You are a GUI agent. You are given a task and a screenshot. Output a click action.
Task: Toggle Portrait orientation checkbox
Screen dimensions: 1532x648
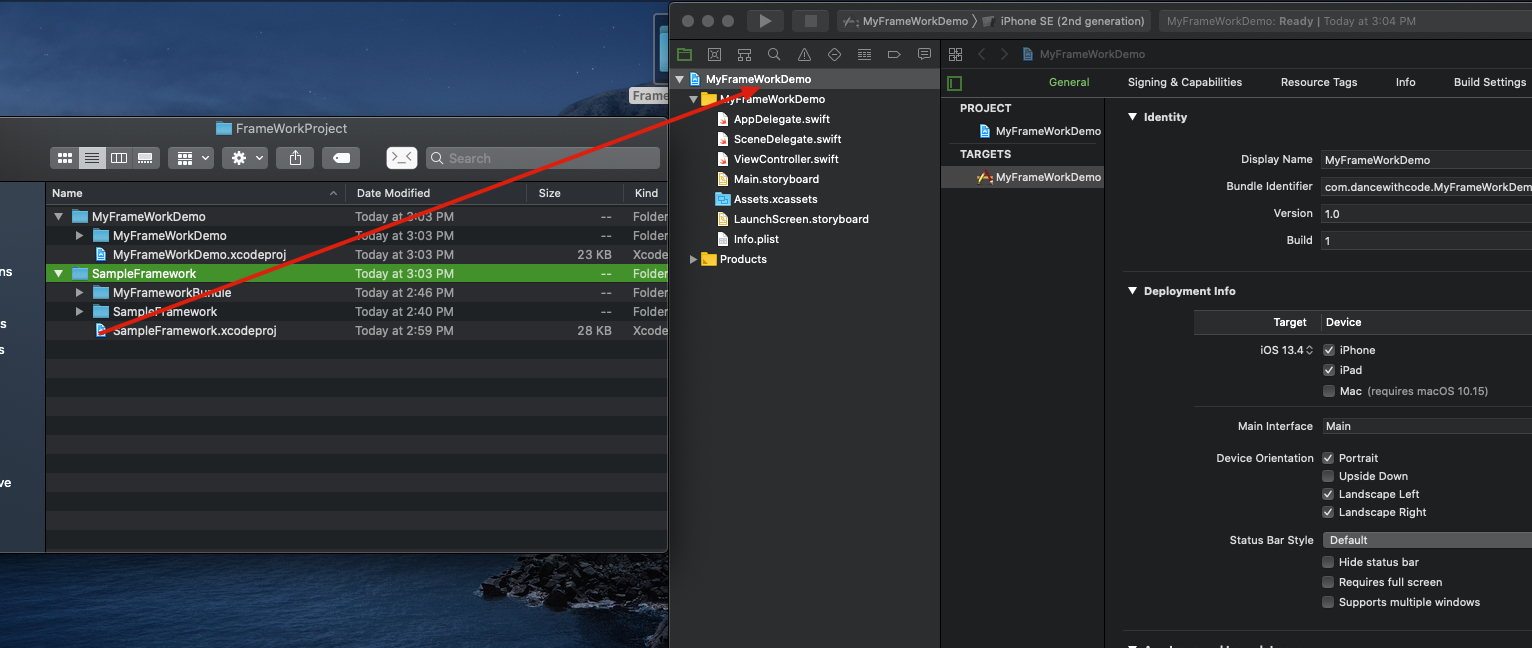point(1329,458)
